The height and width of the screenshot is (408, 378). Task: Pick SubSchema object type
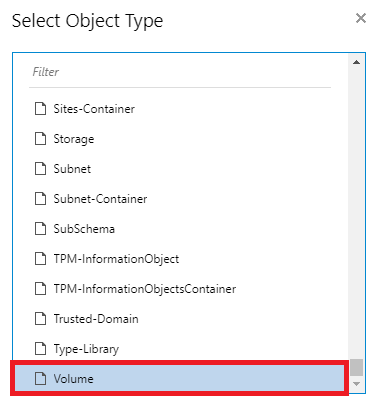coord(180,229)
